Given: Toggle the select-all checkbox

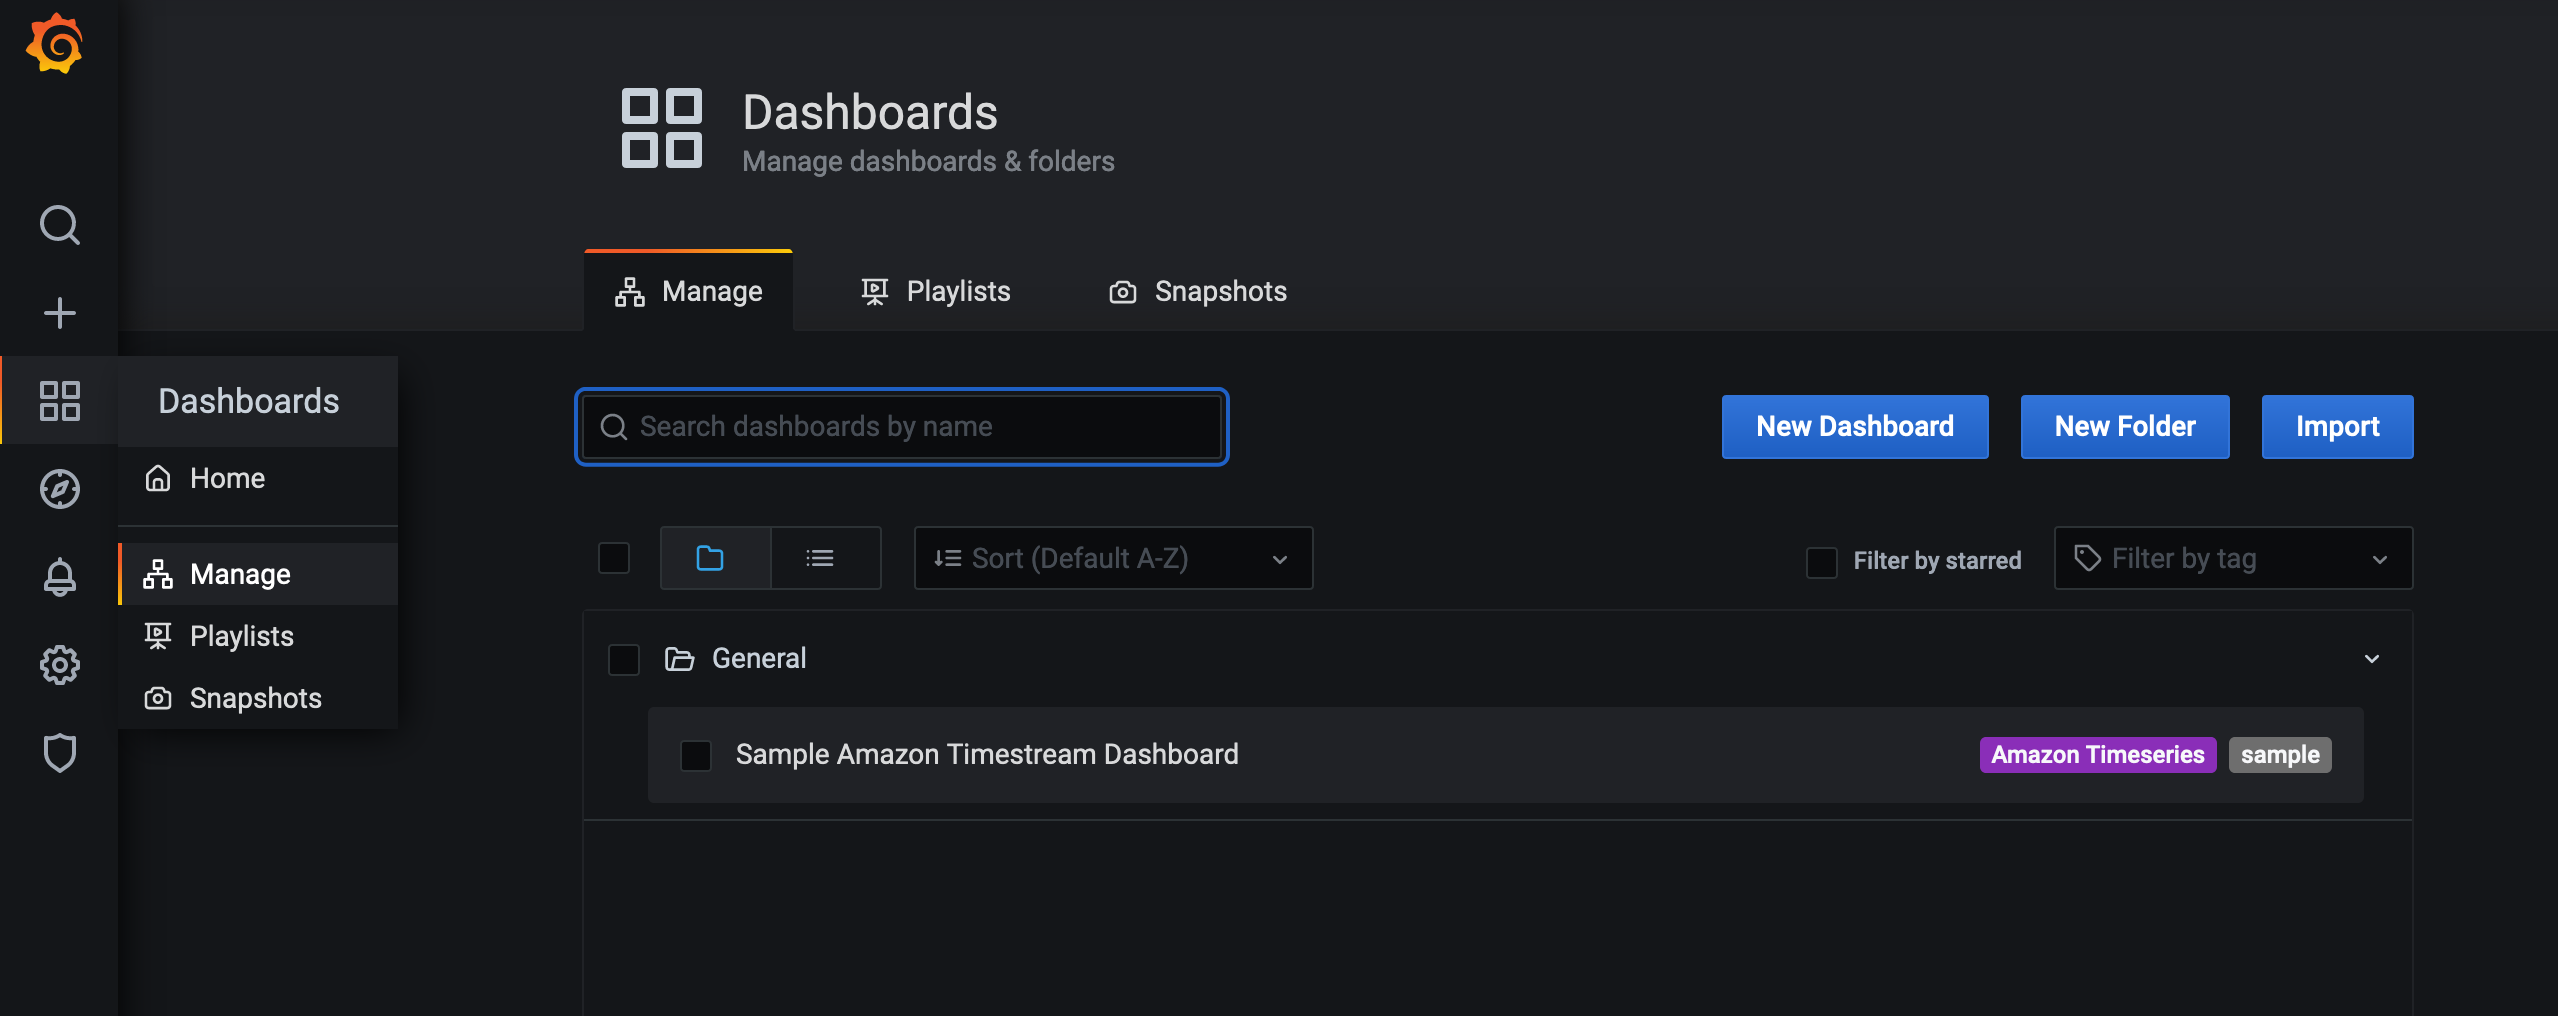Looking at the screenshot, I should [x=613, y=558].
